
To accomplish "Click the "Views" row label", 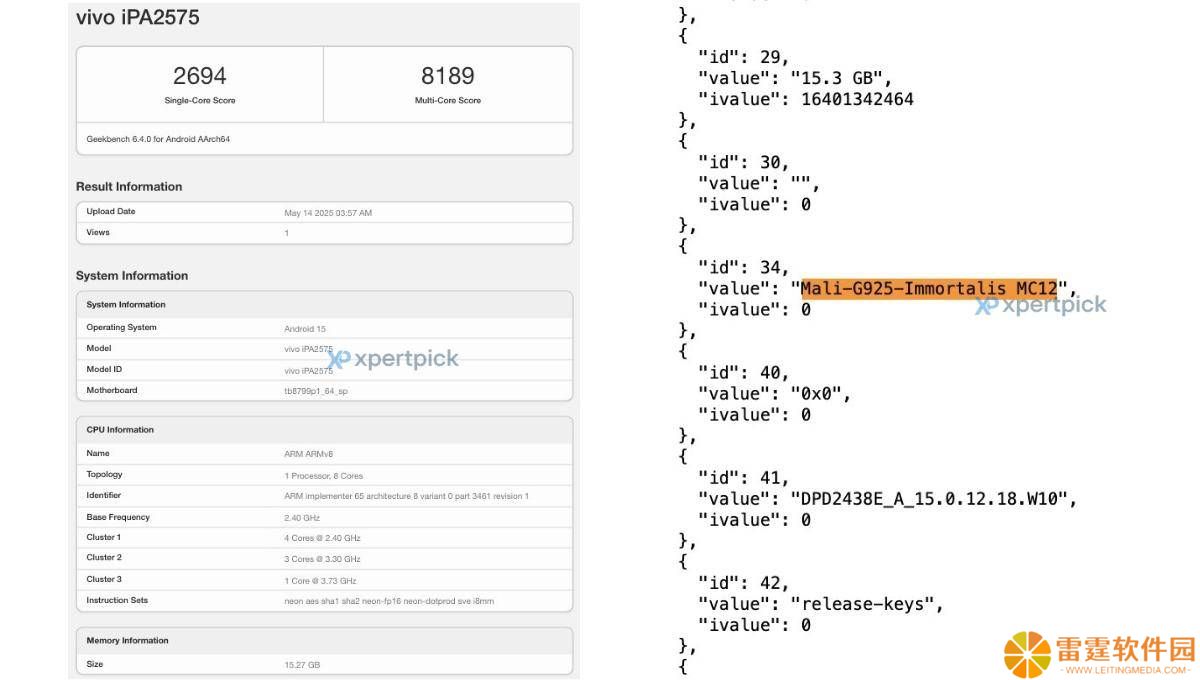I will pos(98,233).
